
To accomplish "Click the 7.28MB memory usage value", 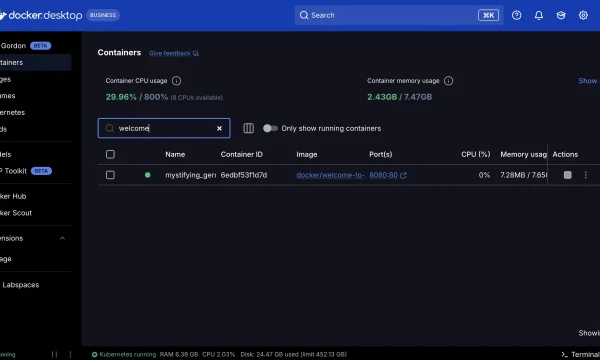I will 523,175.
